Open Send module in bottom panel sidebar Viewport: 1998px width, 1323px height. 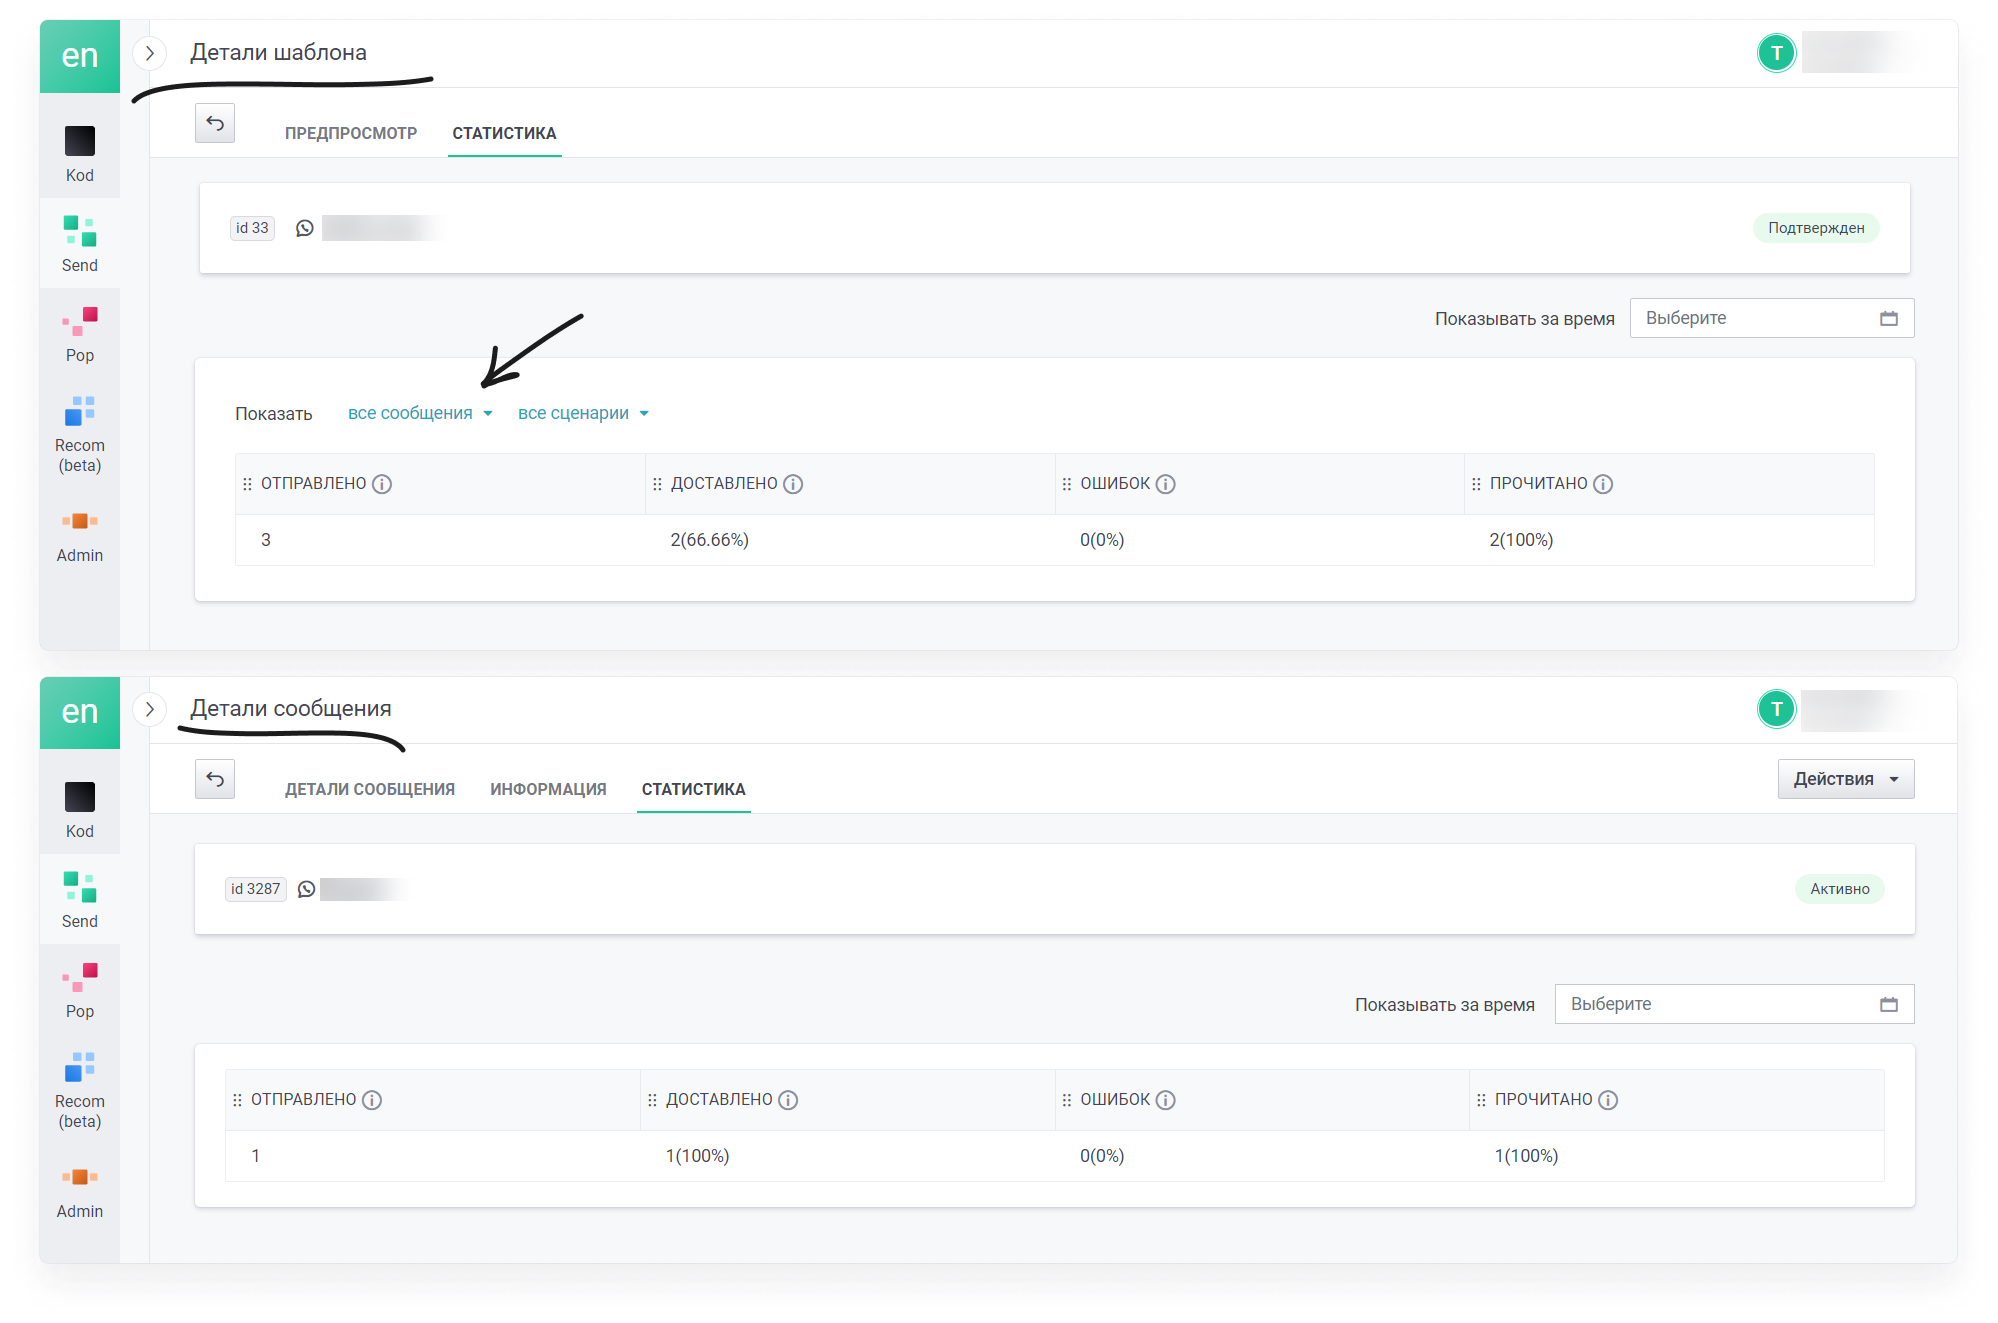(x=80, y=899)
